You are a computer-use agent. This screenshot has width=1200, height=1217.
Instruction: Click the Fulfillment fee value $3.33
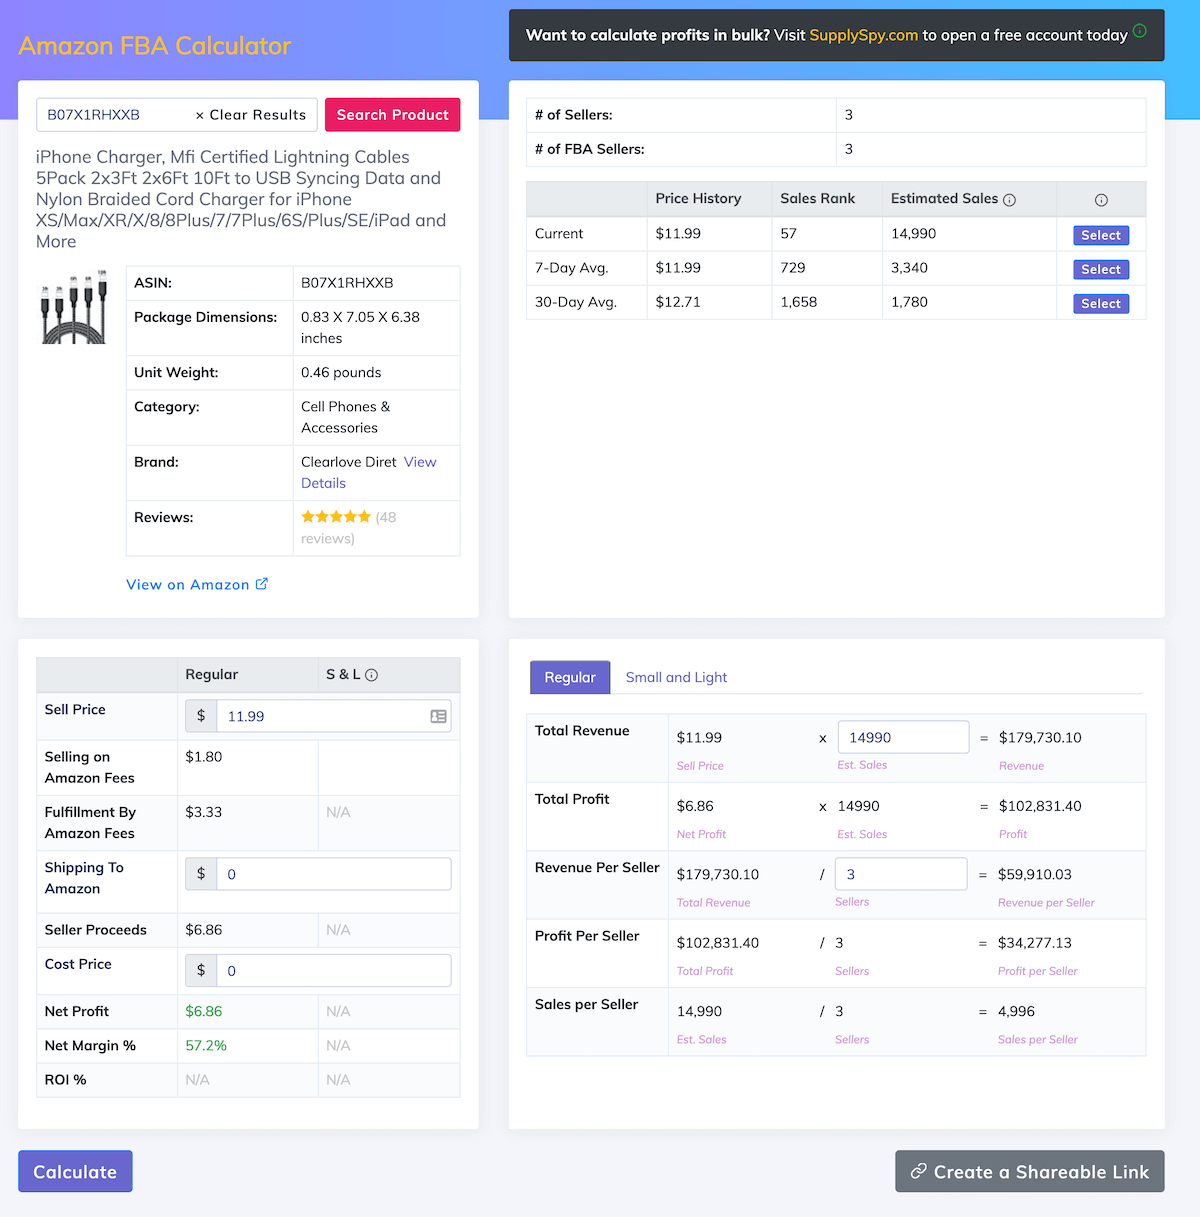click(x=204, y=812)
